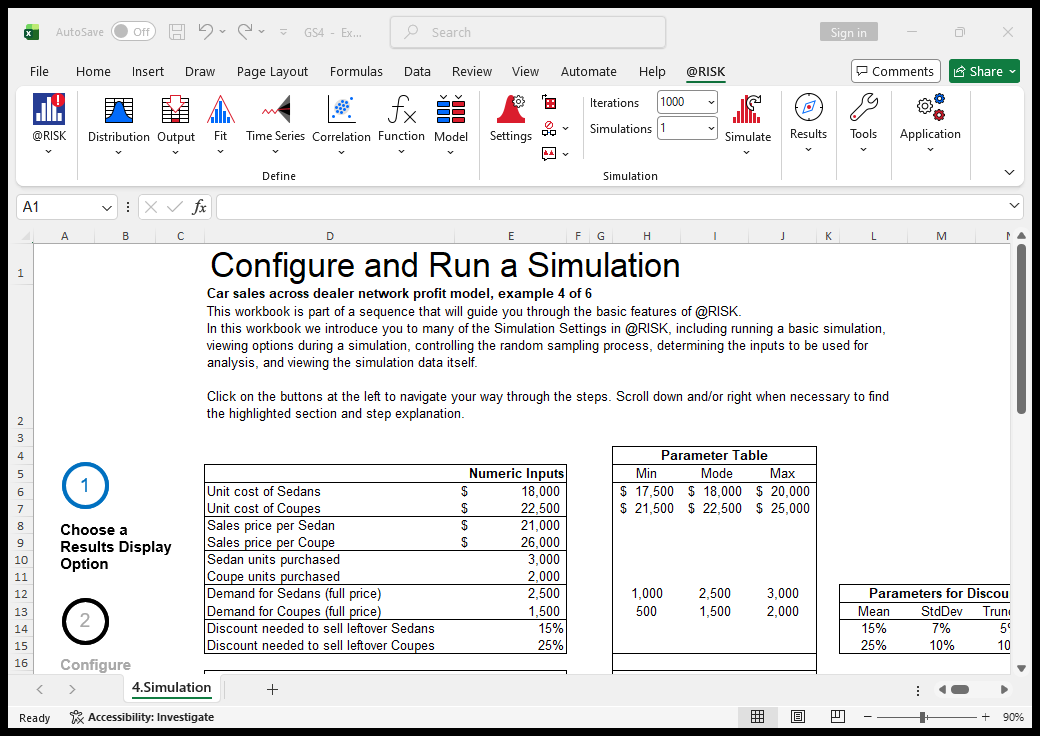Open Simulation Settings
This screenshot has height=736, width=1040.
pos(511,119)
